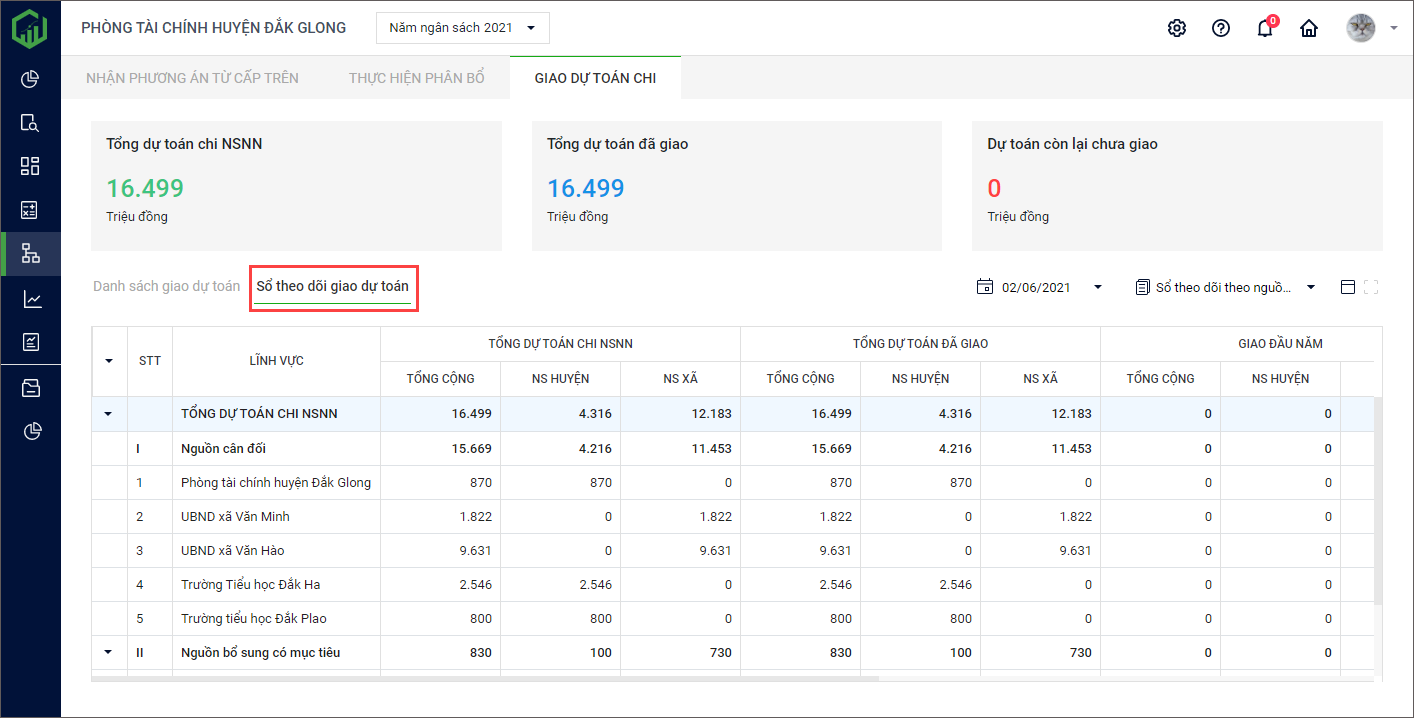Open the Năm ngân sách 2021 dropdown
Viewport: 1414px width, 718px height.
(x=463, y=28)
